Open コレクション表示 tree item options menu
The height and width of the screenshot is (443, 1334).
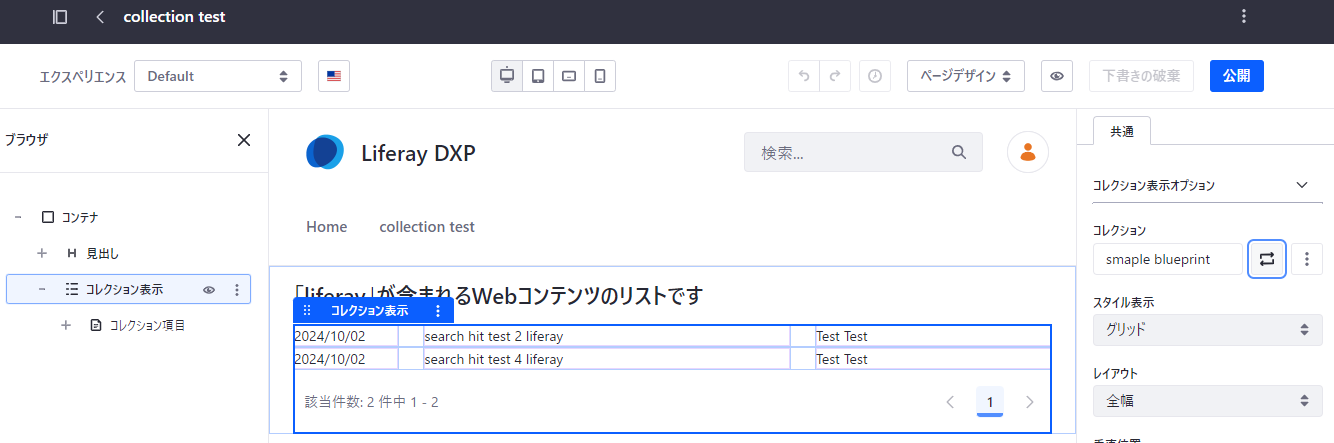click(237, 290)
